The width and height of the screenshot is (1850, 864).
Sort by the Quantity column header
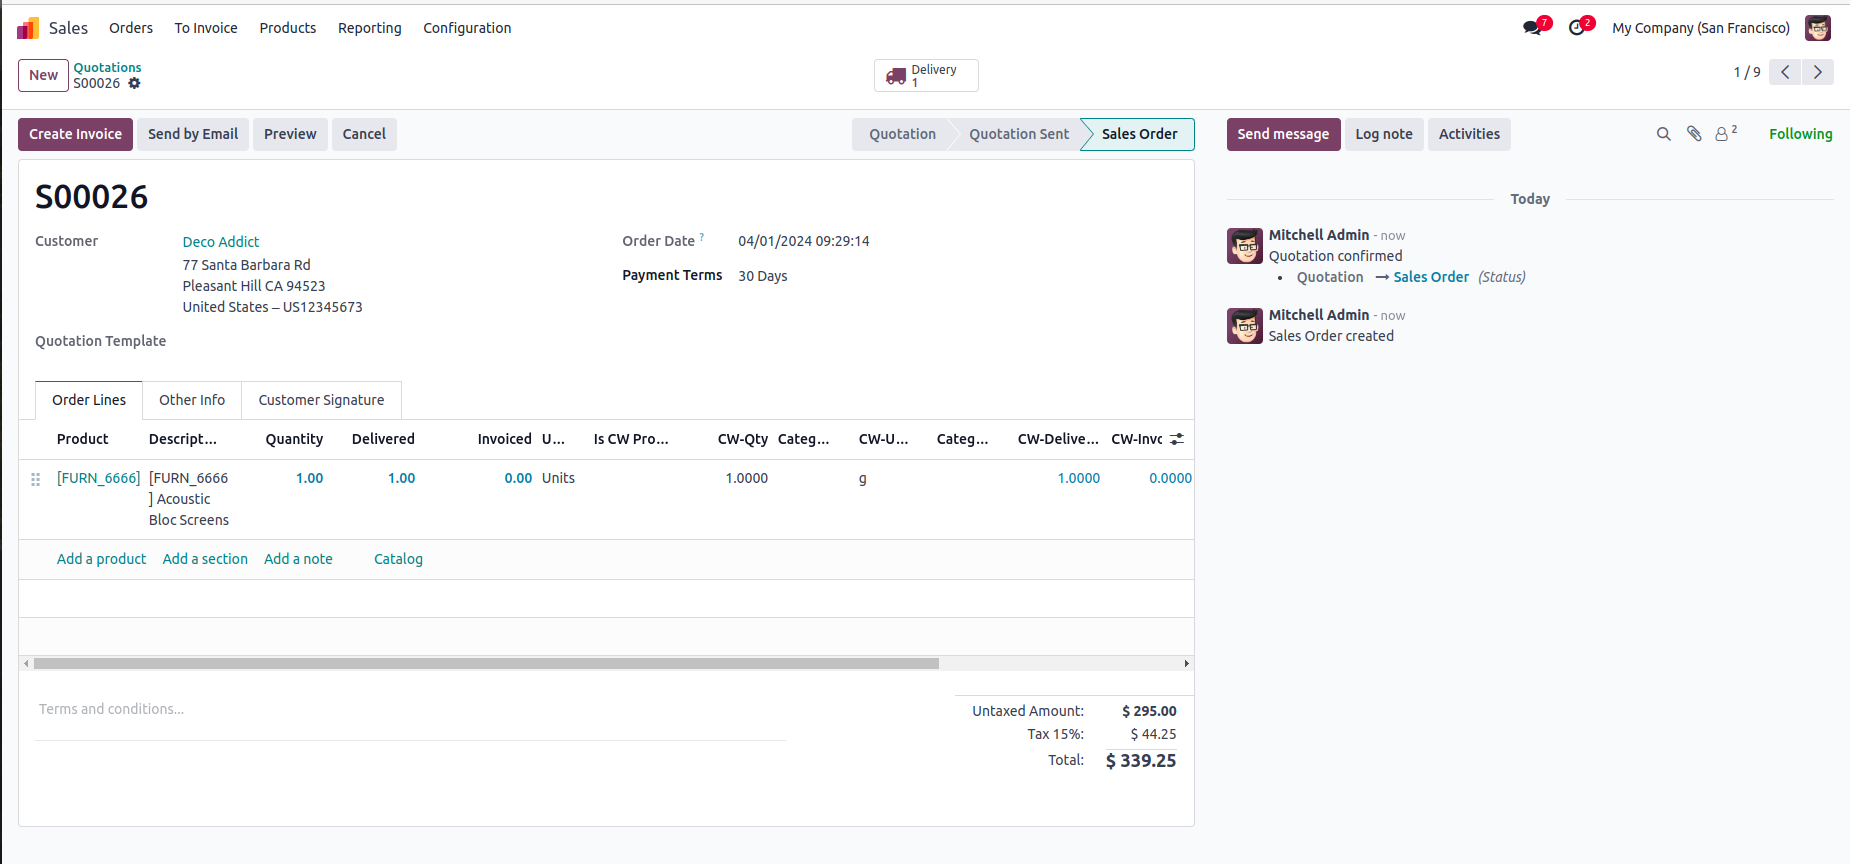click(294, 439)
